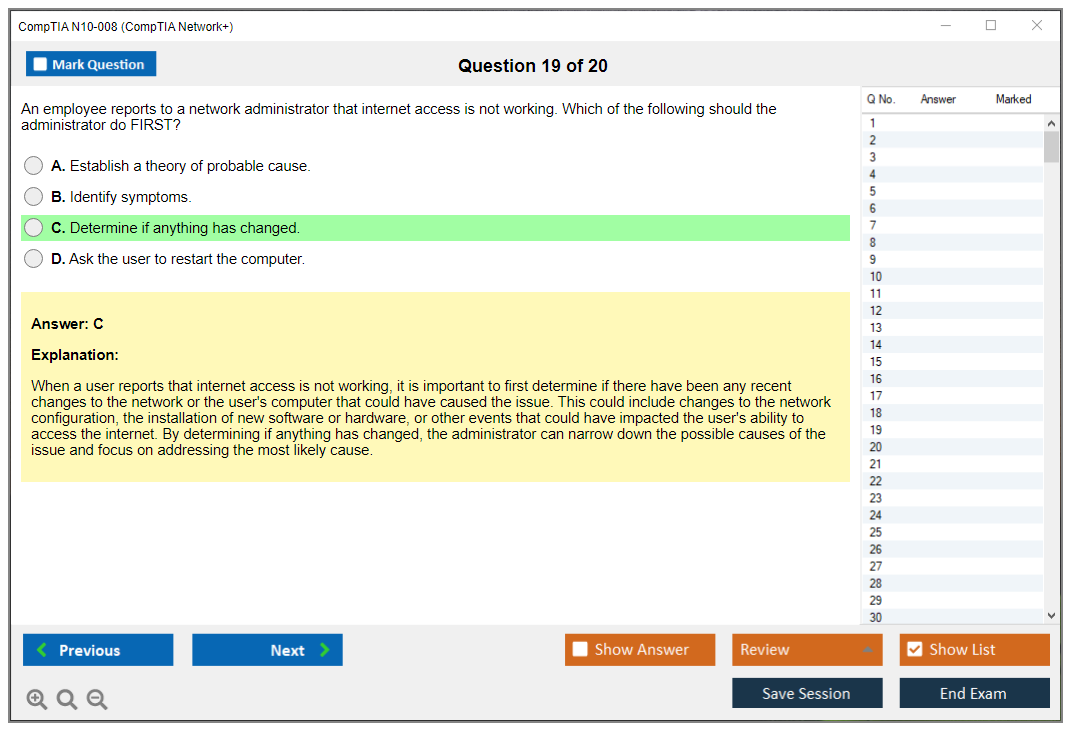Jump to question 25 in list

pyautogui.click(x=876, y=532)
